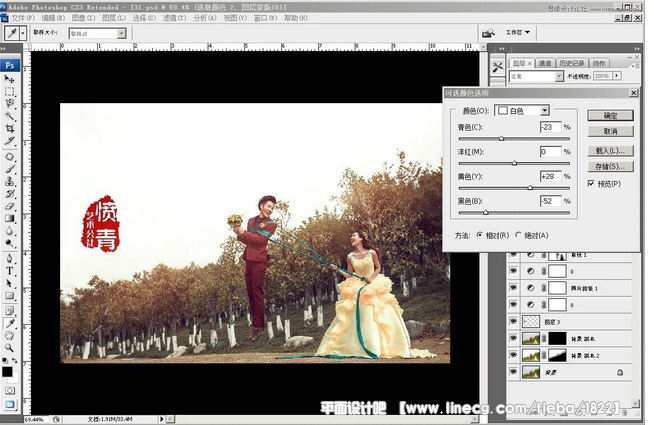
Task: Select the Rectangular Marquee tool
Action: click(9, 91)
